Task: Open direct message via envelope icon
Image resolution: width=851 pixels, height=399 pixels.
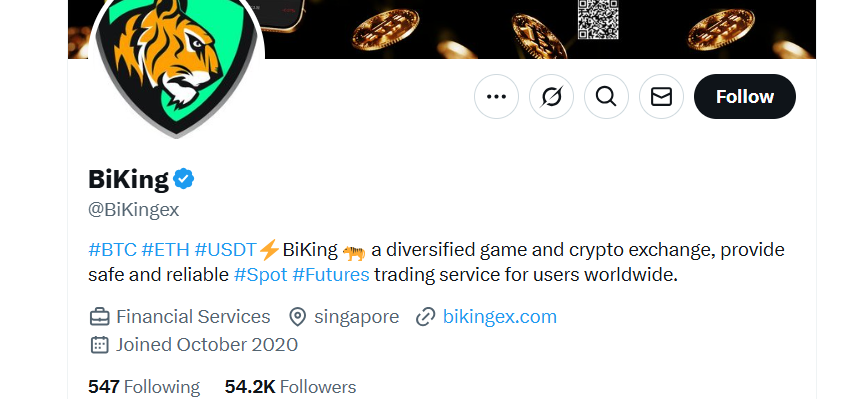Action: 661,97
